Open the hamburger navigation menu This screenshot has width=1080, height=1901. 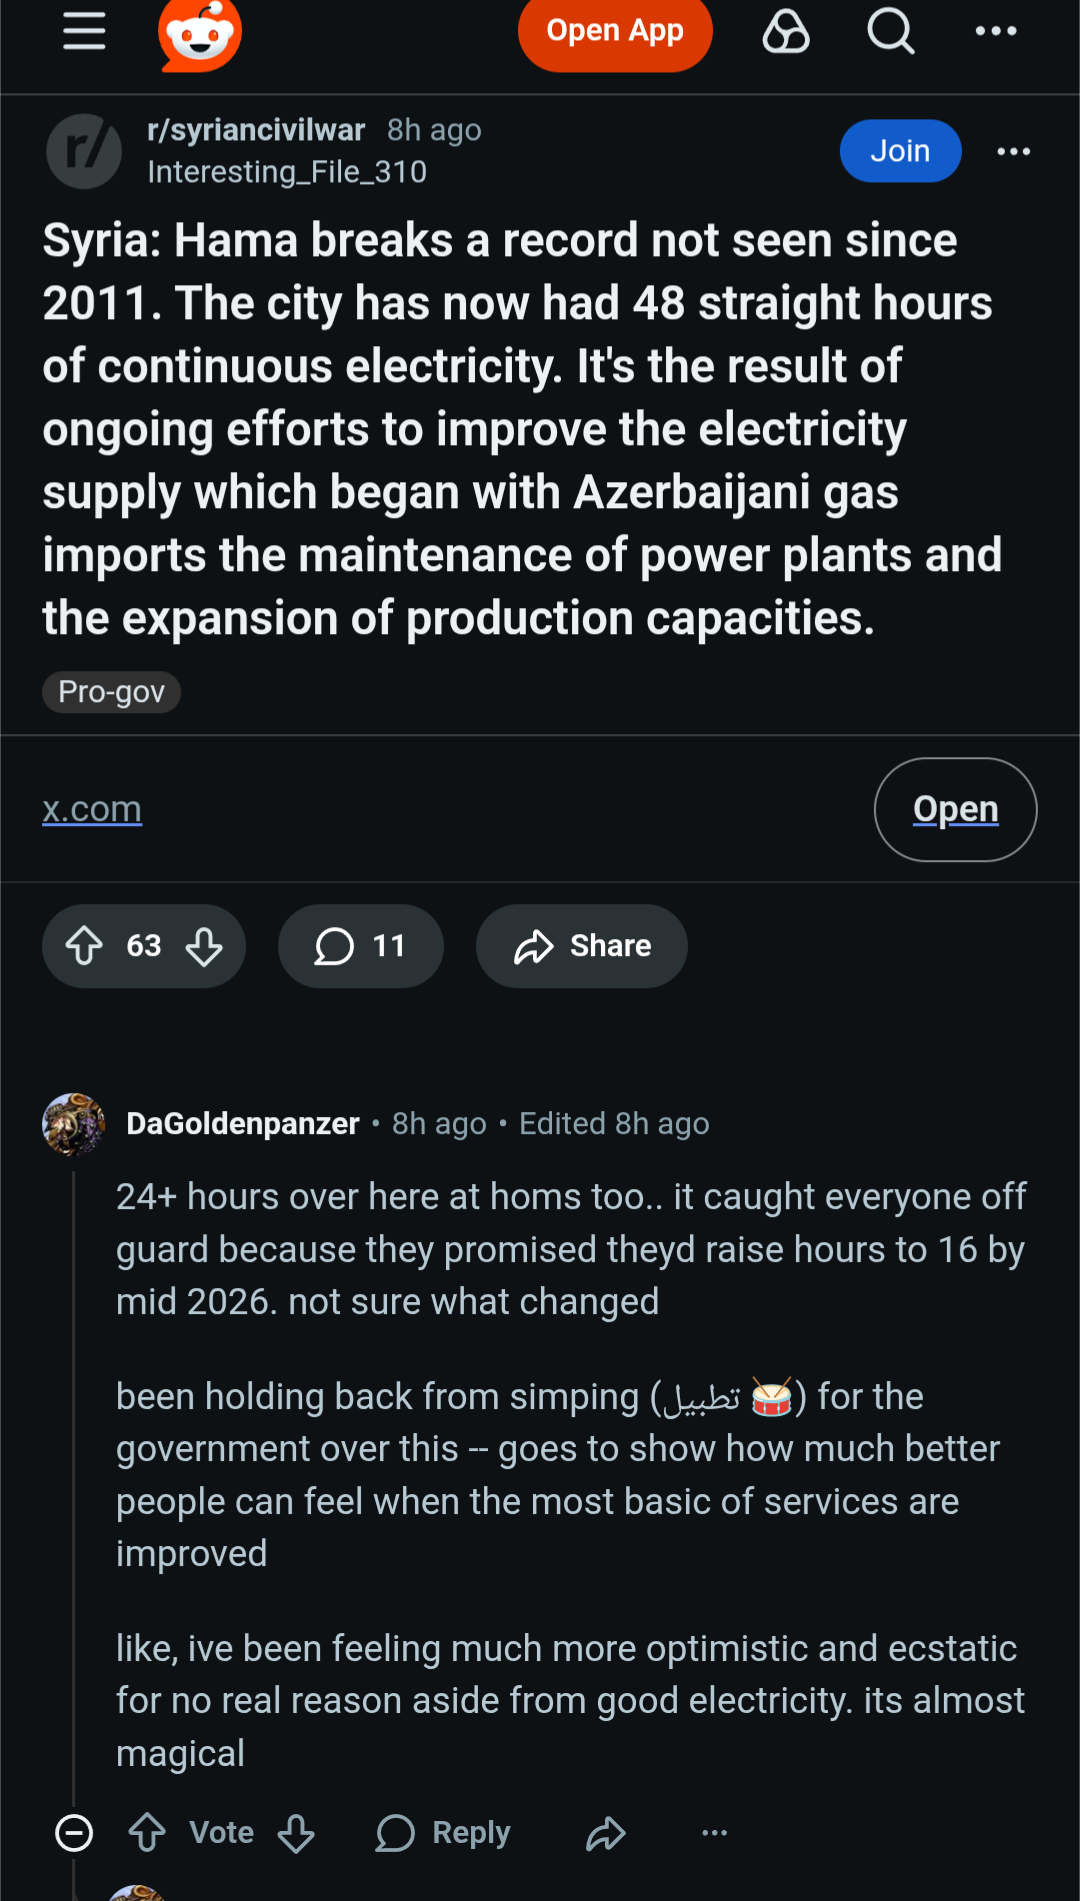(84, 31)
